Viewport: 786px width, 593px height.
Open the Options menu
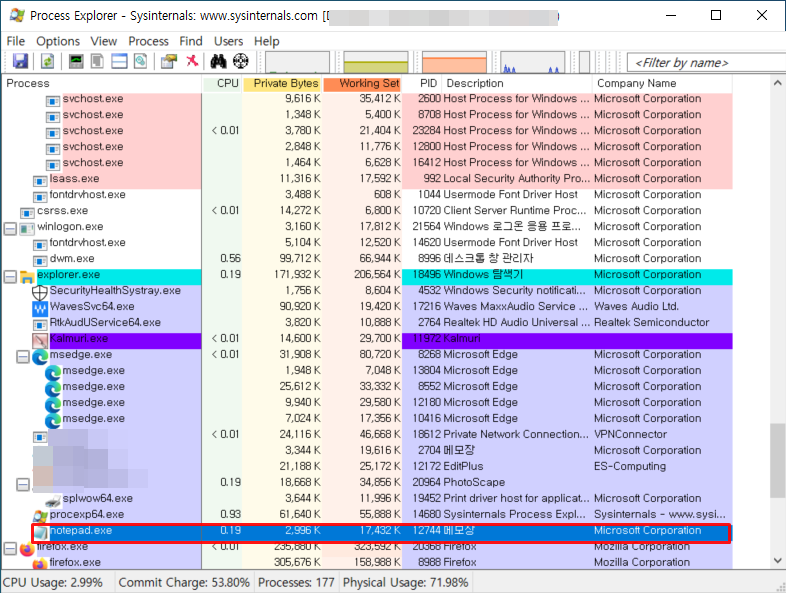coord(58,41)
